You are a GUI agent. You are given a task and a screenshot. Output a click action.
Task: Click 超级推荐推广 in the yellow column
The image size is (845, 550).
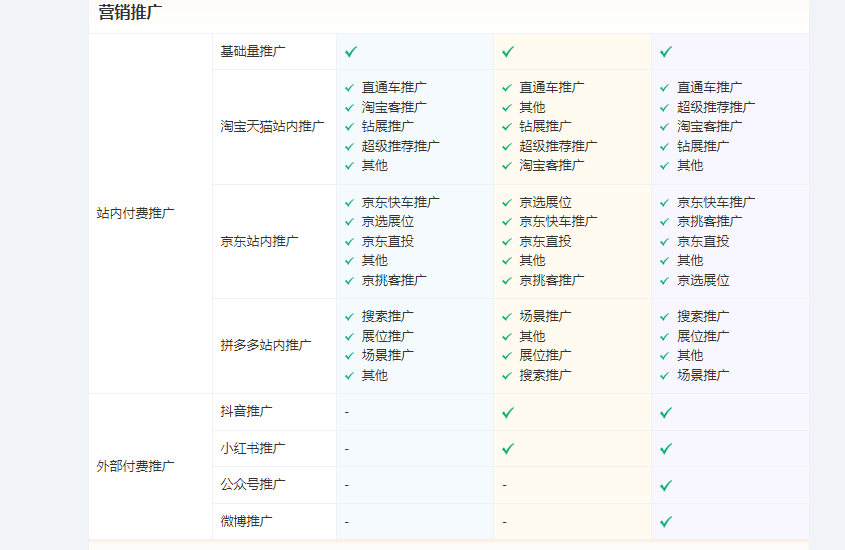coord(558,146)
